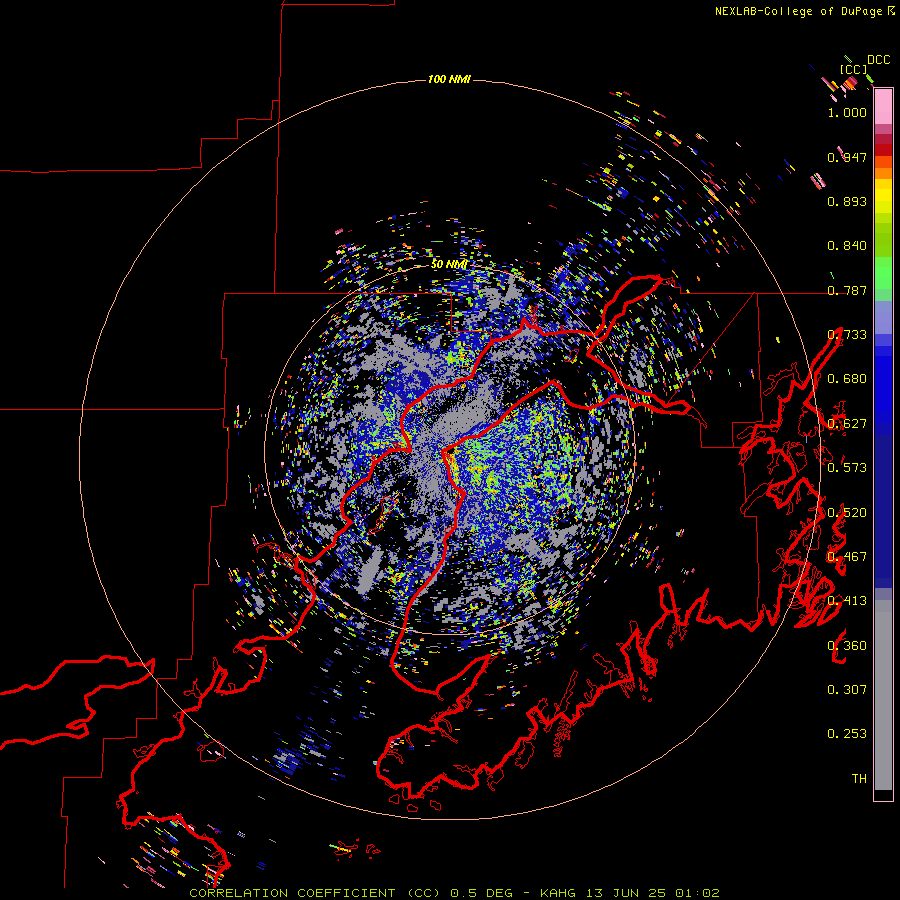
Task: Click the 0.840 scale value
Action: (847, 246)
